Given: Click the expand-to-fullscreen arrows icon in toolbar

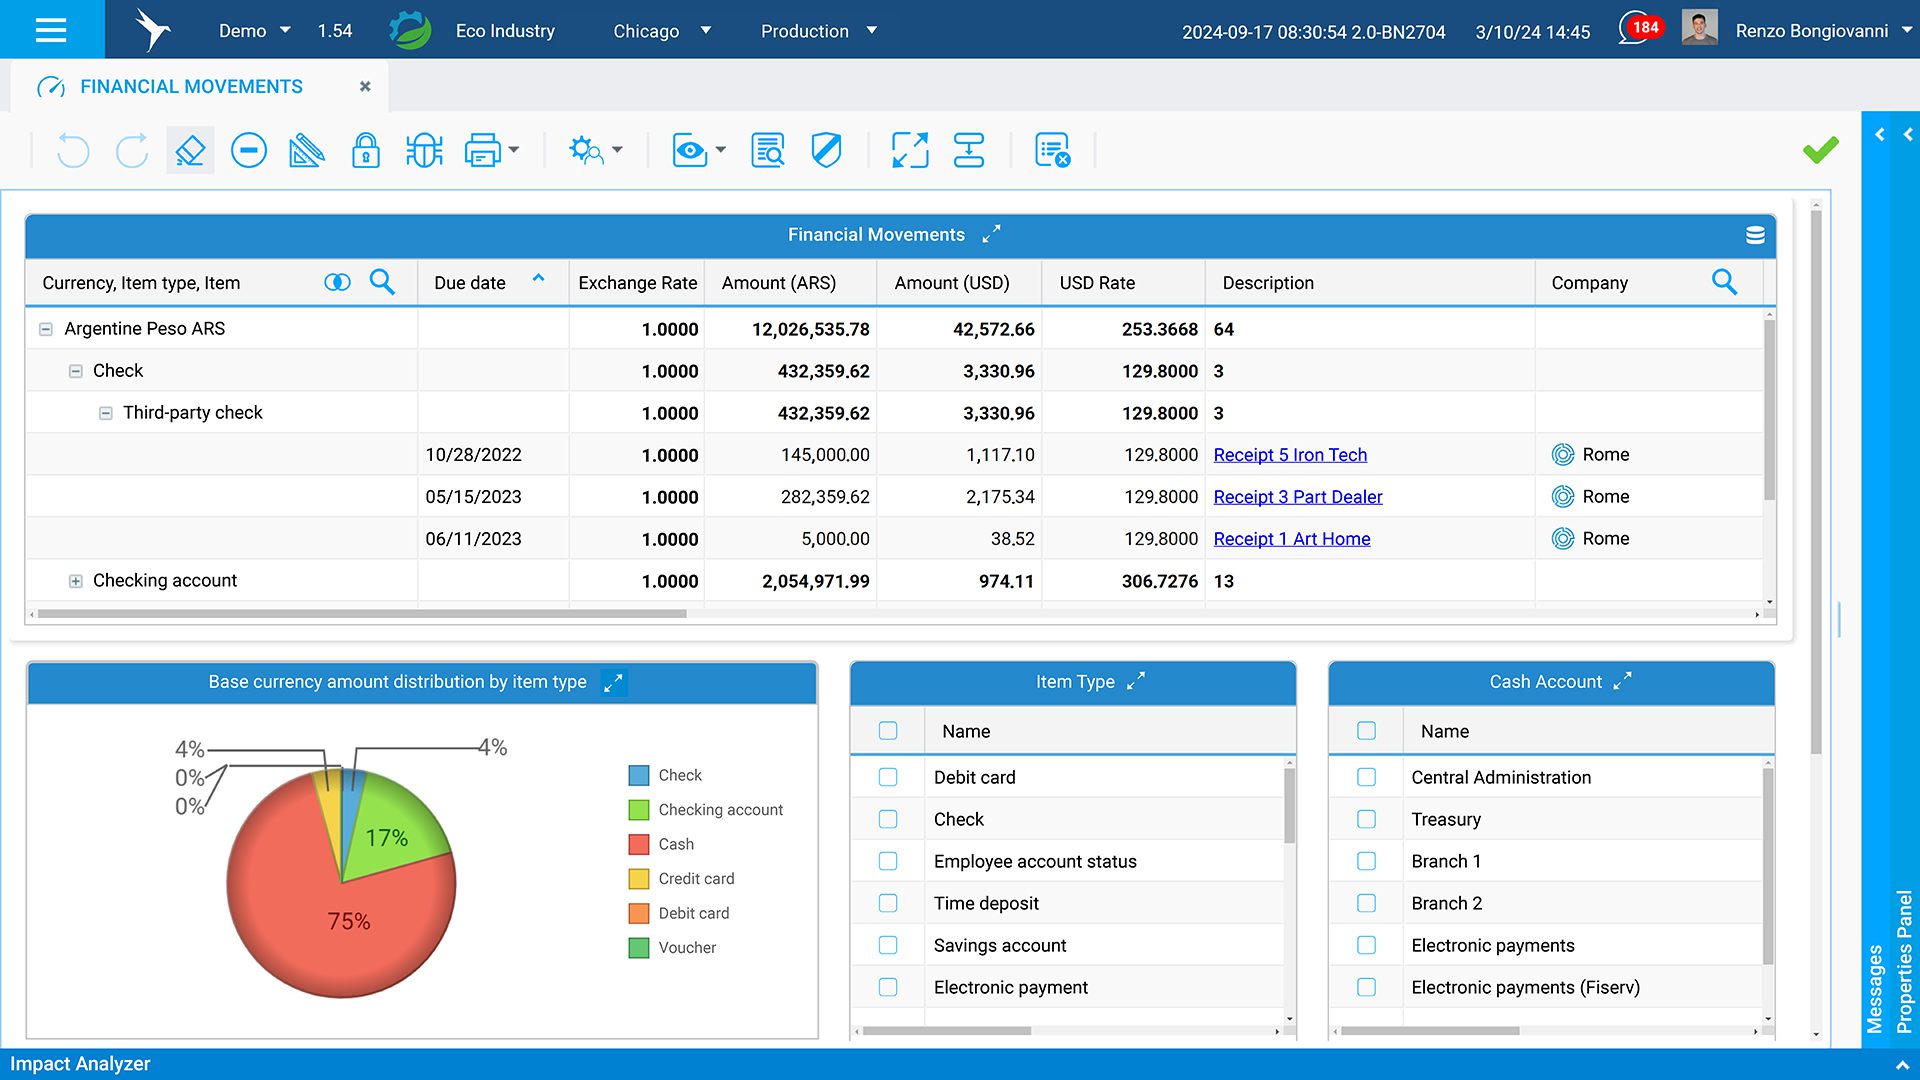Looking at the screenshot, I should pos(910,151).
